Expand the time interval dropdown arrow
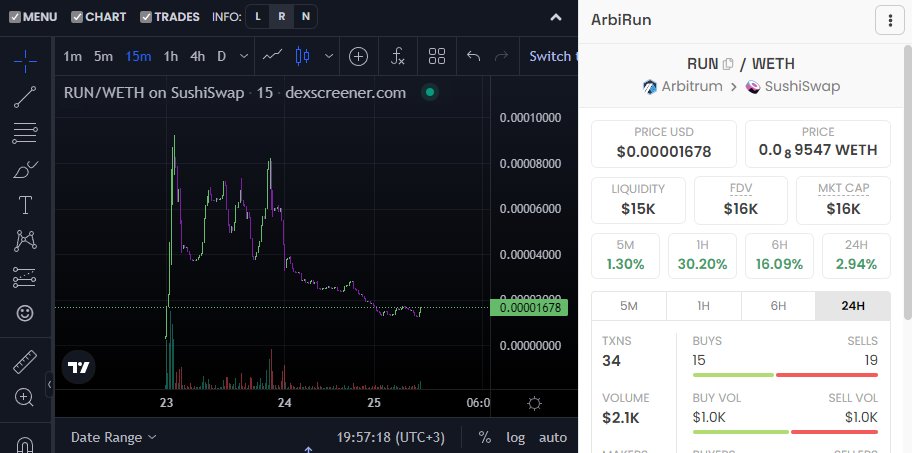The height and width of the screenshot is (453, 912). click(x=244, y=56)
